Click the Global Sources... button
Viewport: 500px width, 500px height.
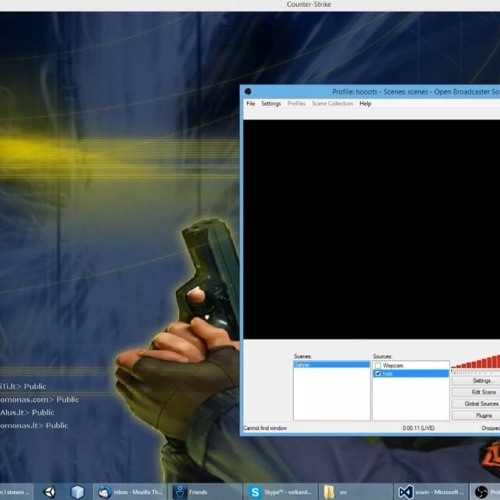click(x=476, y=404)
